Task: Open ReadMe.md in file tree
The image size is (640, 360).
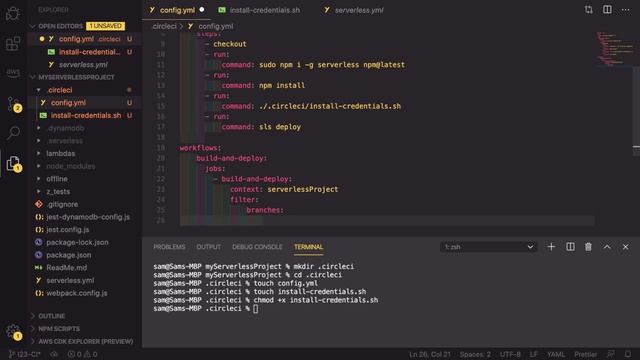Action: coord(67,267)
